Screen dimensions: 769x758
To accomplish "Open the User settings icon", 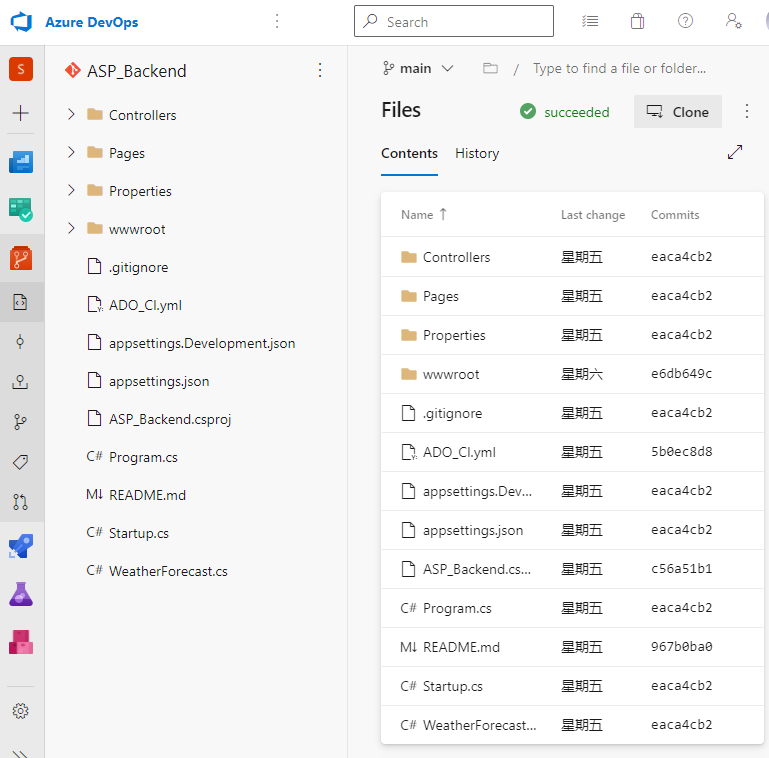I will tap(733, 21).
